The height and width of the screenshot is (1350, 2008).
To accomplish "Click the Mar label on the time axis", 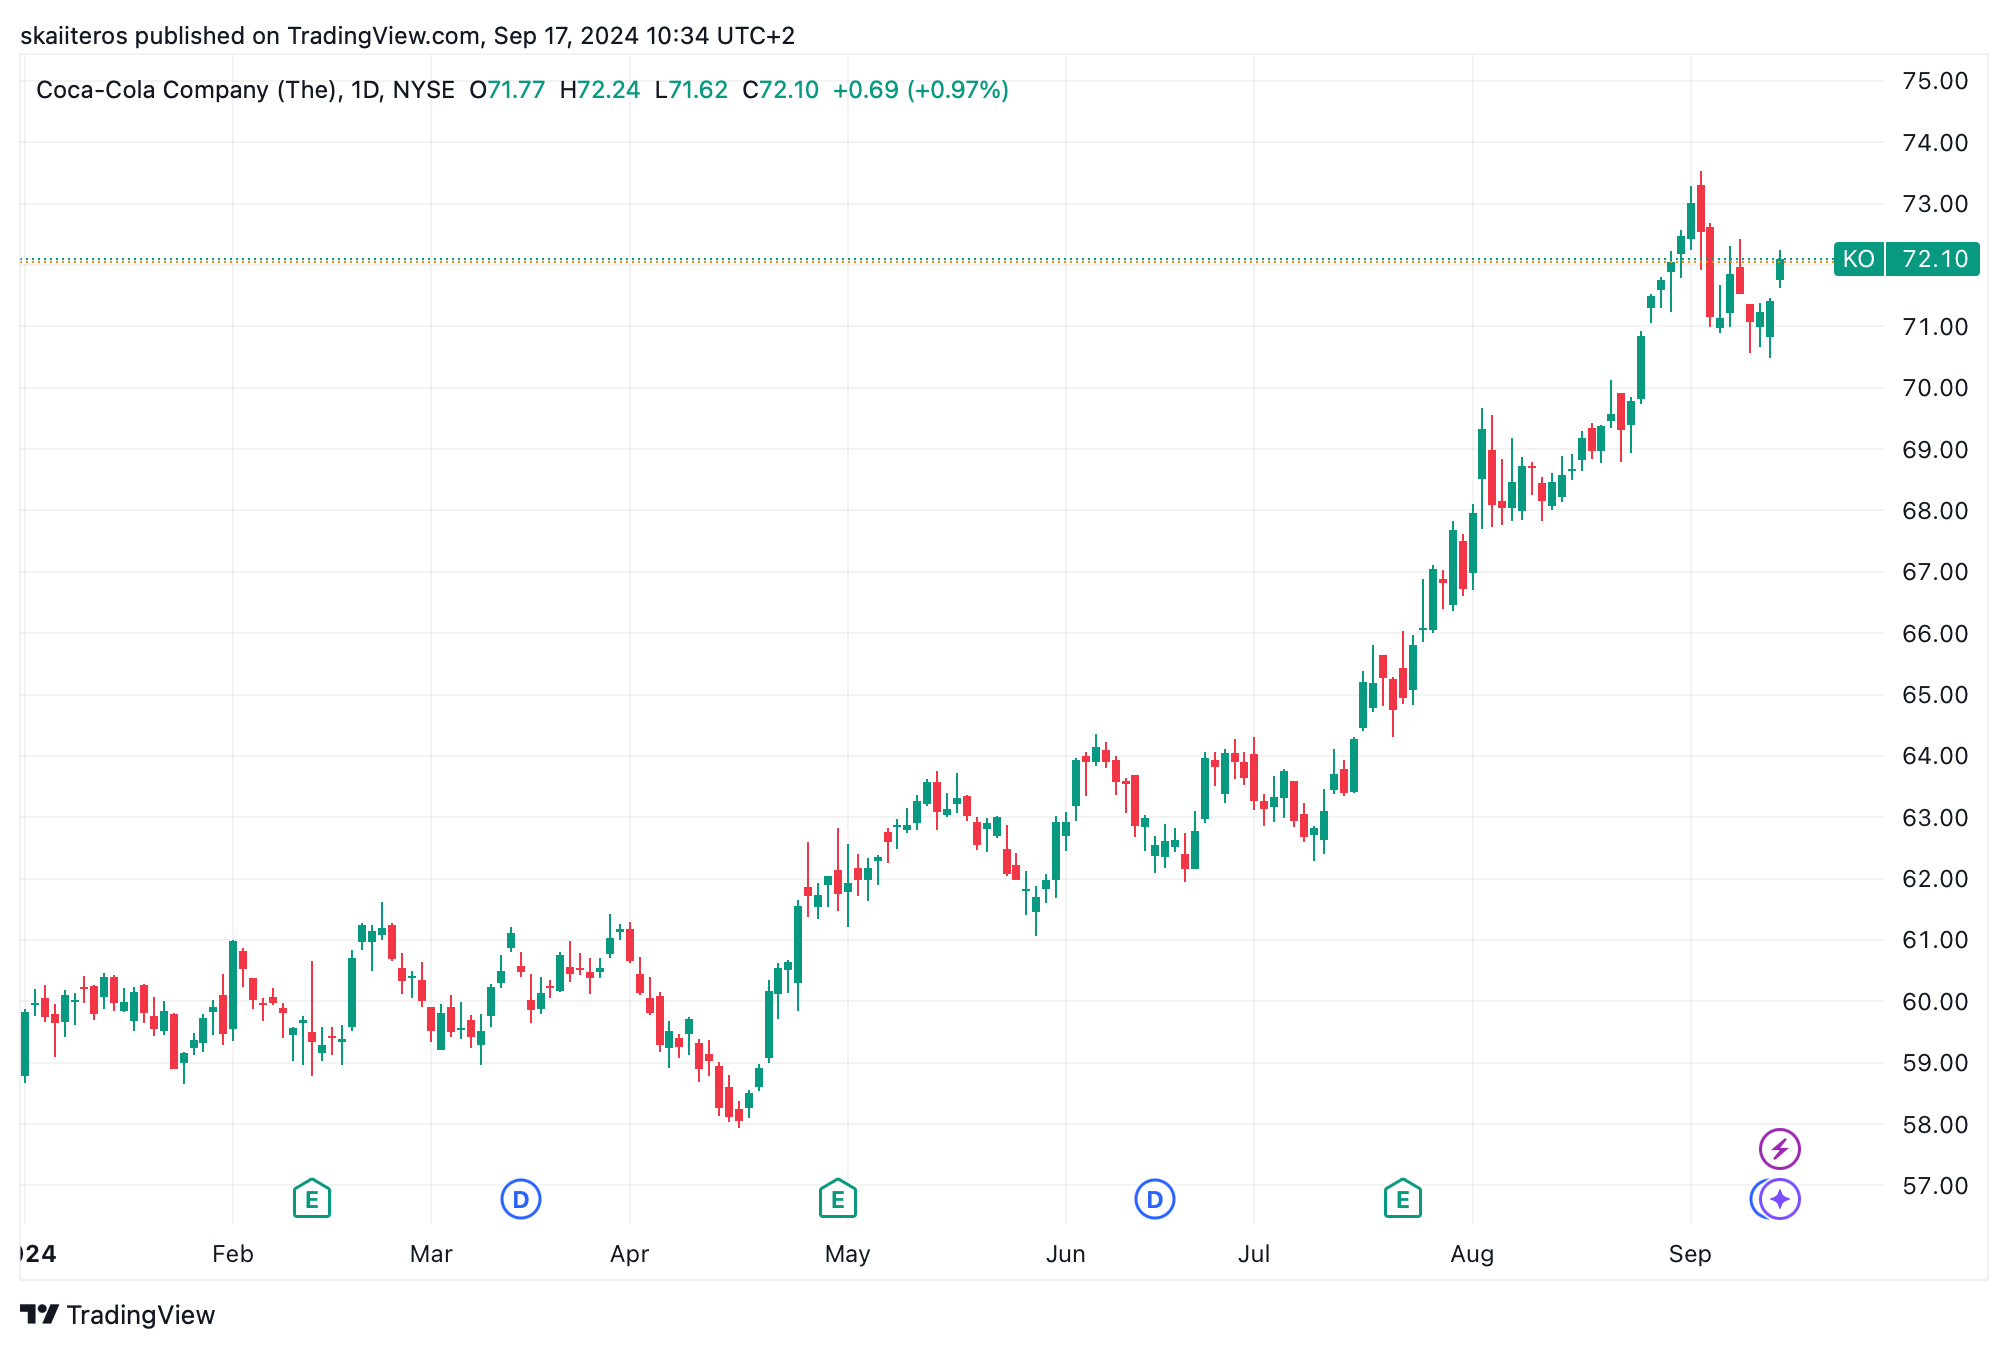I will coord(431,1254).
